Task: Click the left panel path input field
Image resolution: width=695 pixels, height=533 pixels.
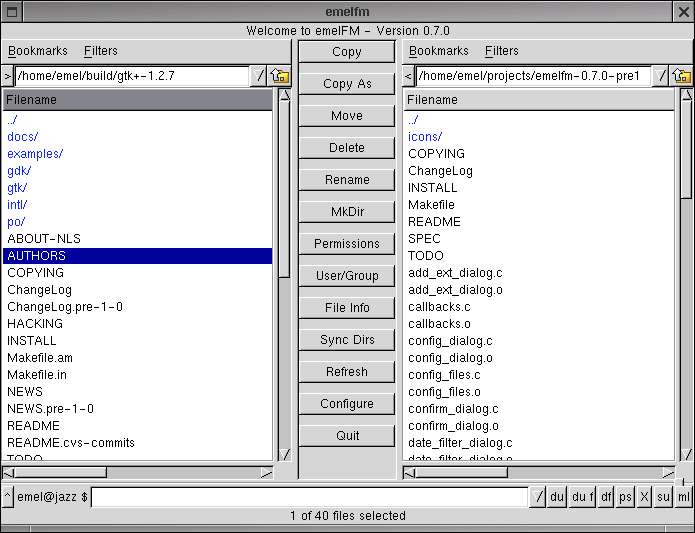Action: click(x=132, y=76)
